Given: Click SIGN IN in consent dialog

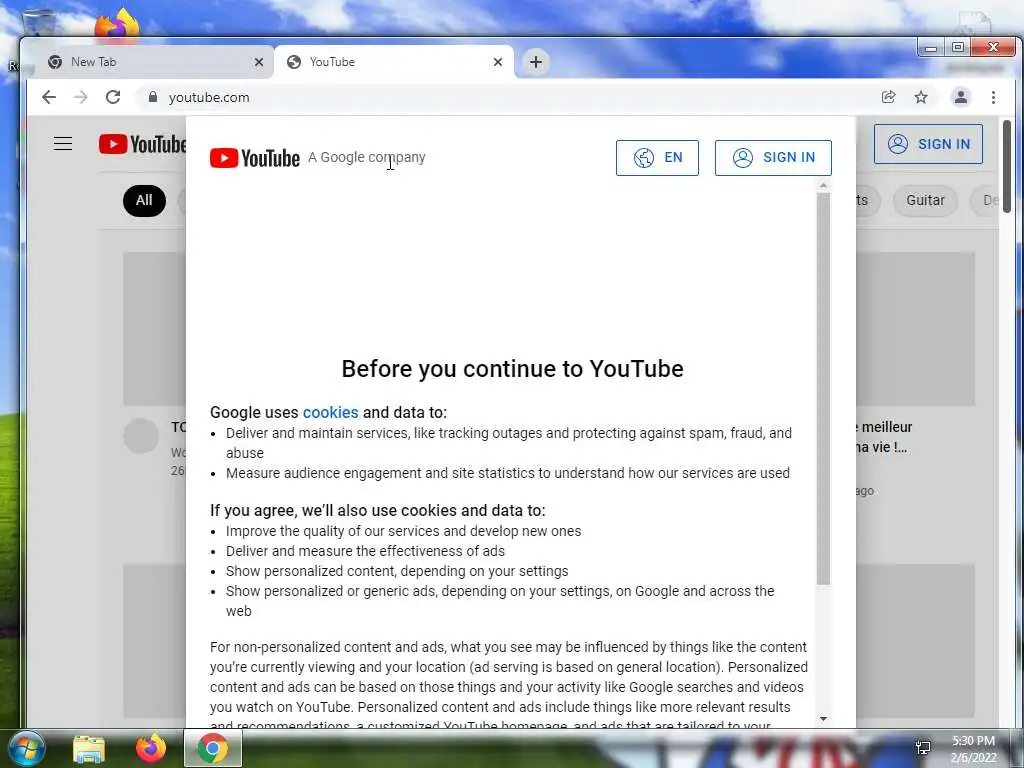Looking at the screenshot, I should (x=773, y=157).
